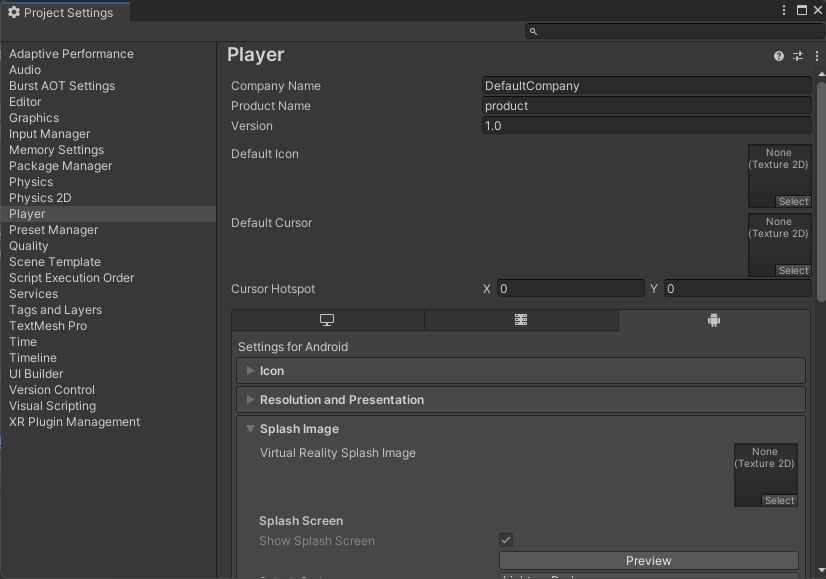Click the Default Cursor texture slot

pyautogui.click(x=780, y=245)
